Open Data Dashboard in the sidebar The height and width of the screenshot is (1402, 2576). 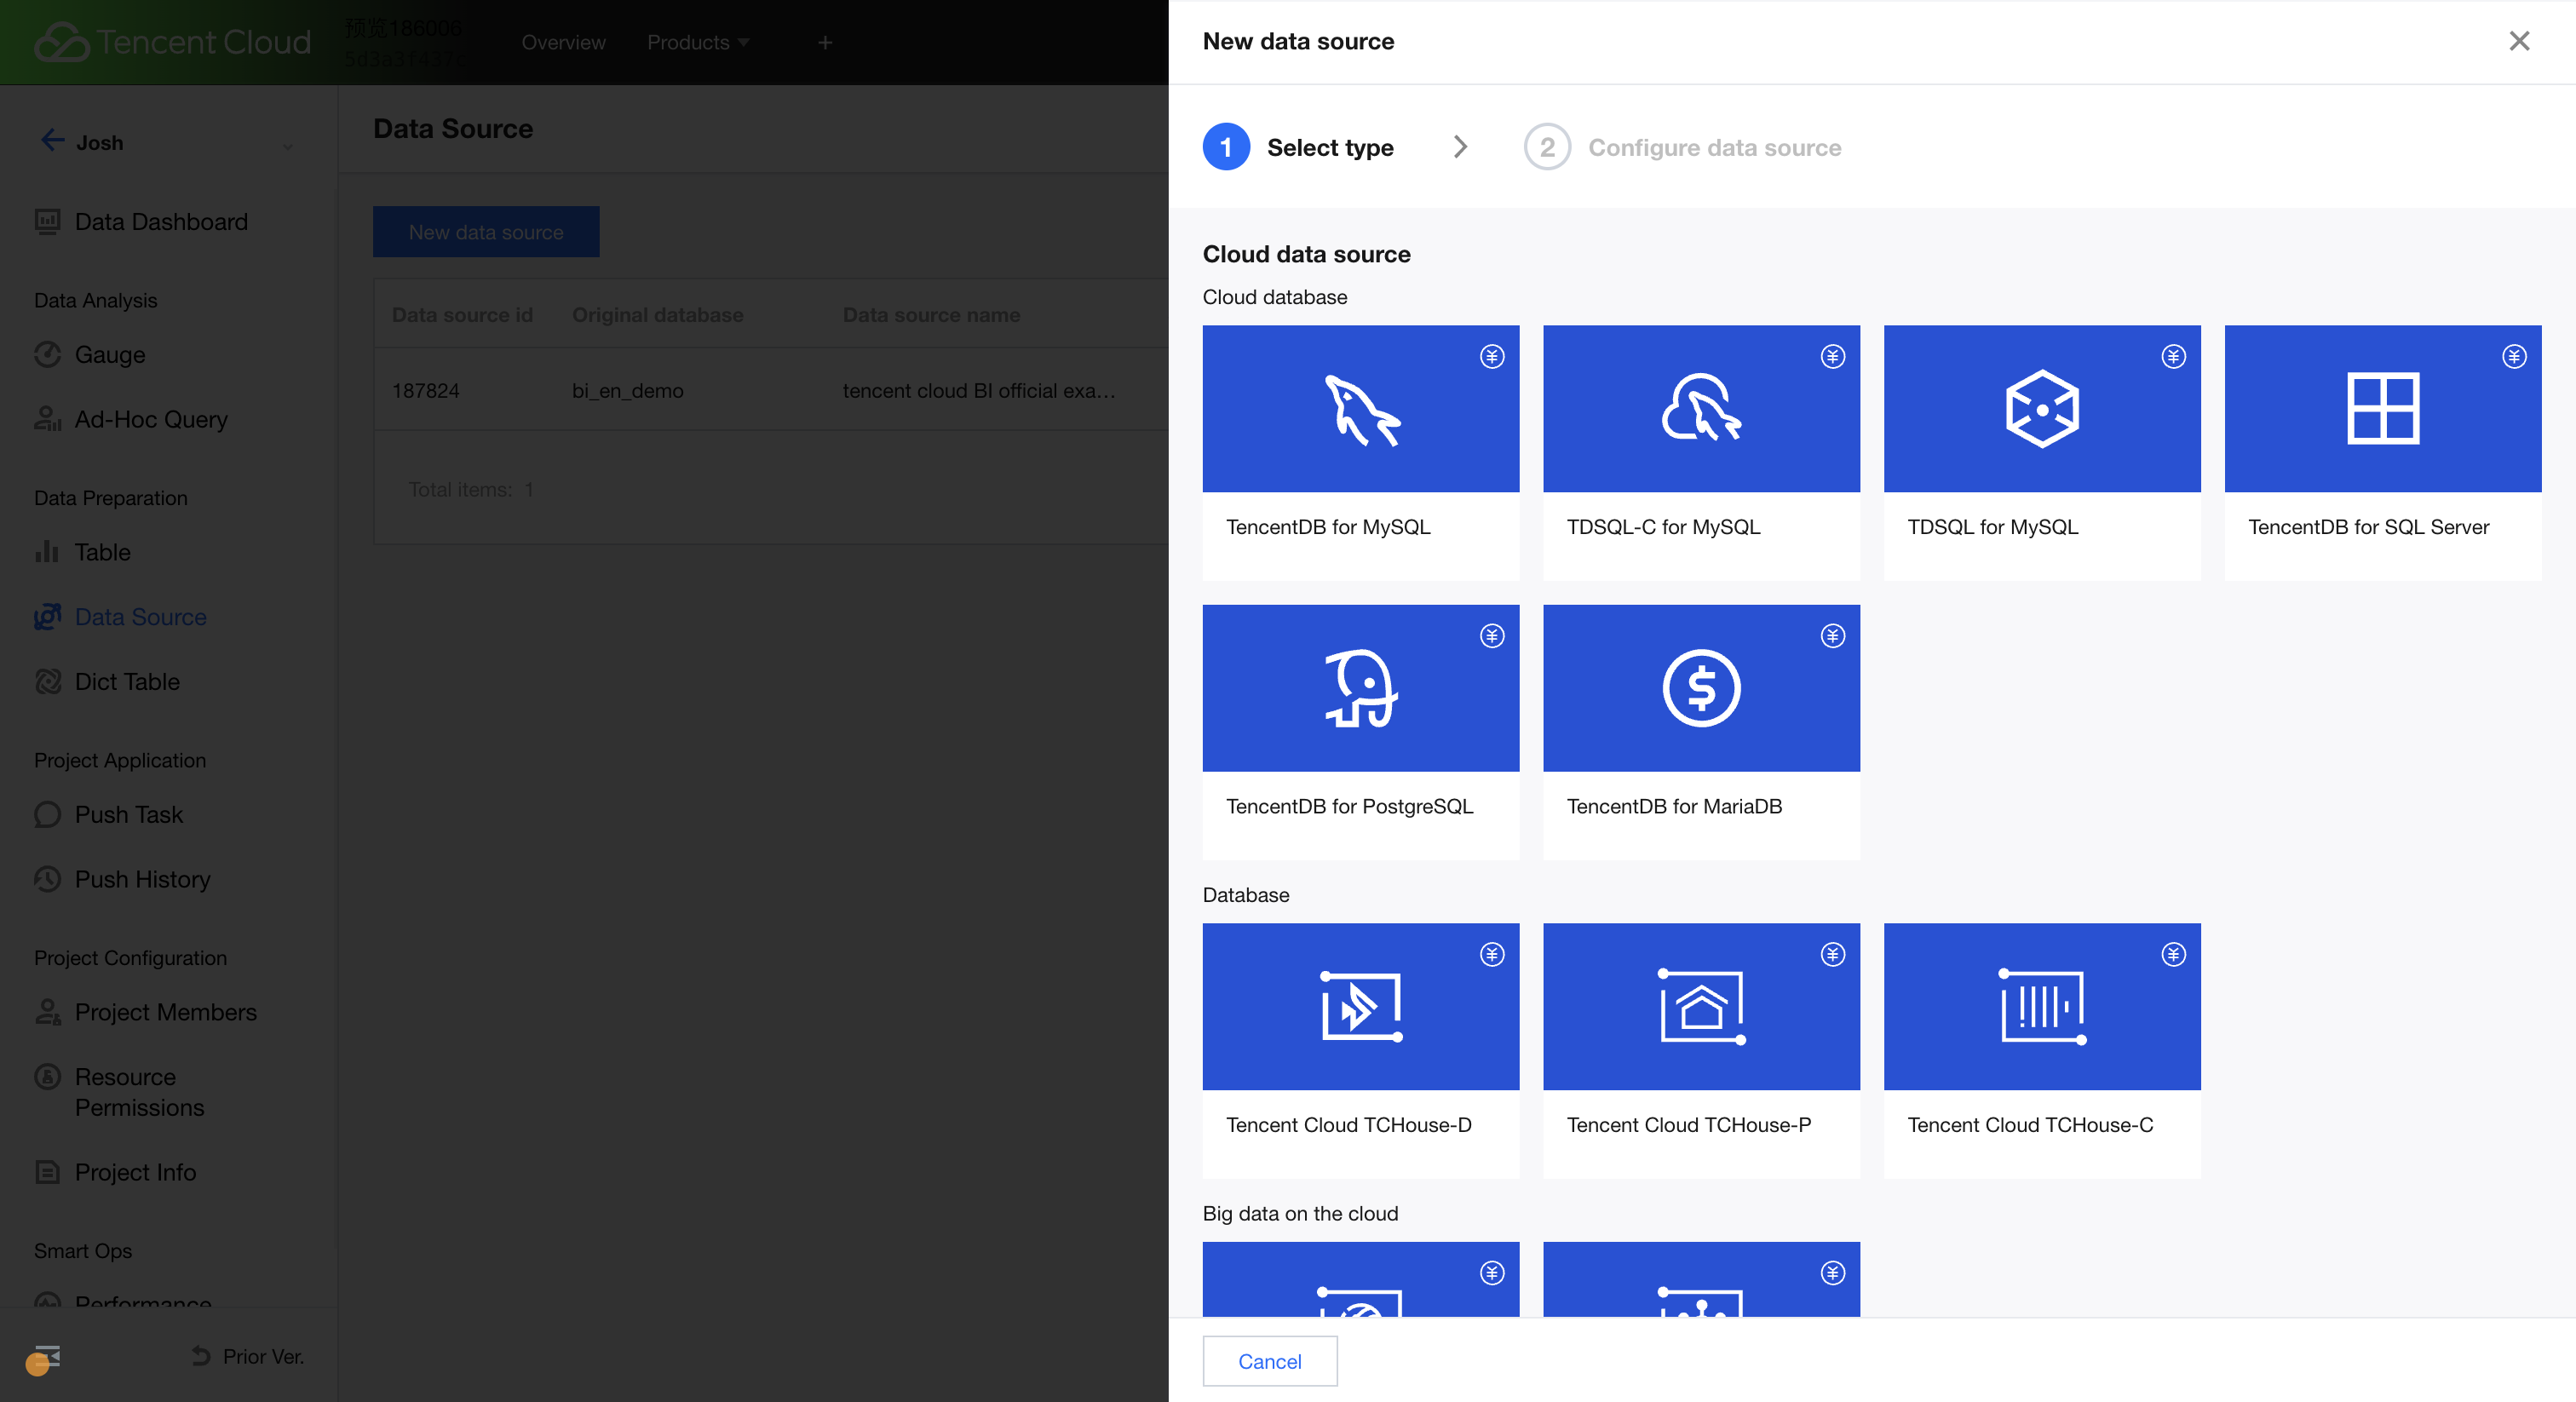point(160,222)
